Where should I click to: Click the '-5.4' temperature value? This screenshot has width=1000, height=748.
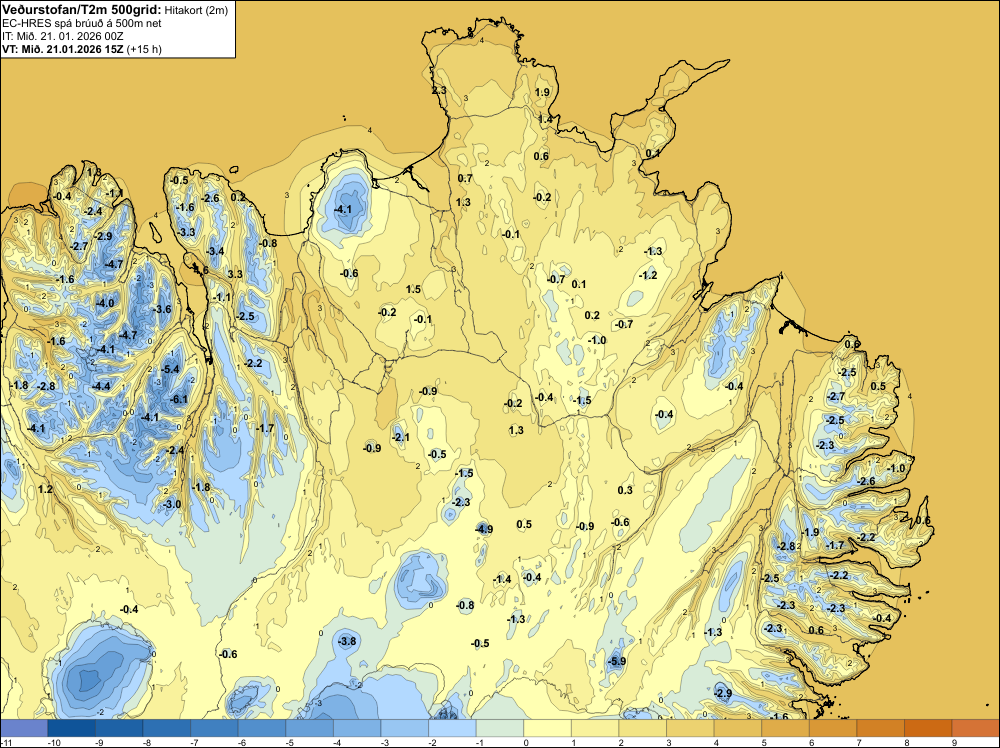pos(170,369)
